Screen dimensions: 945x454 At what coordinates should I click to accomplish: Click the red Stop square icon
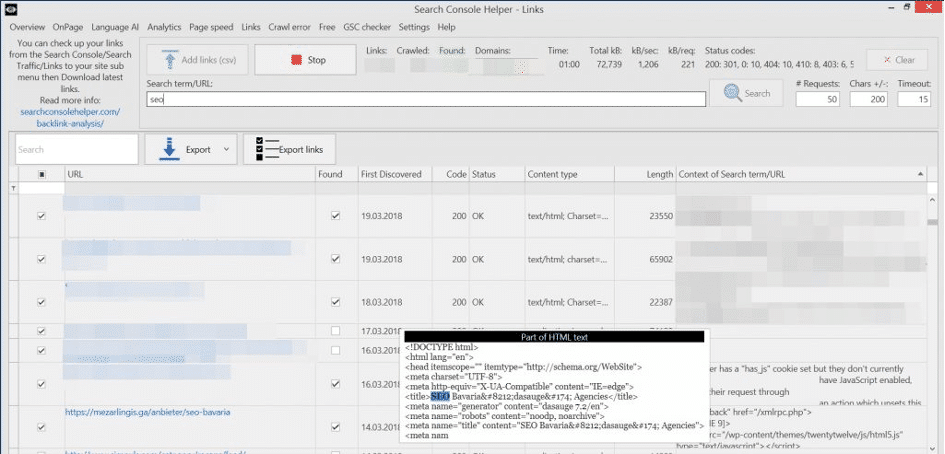(295, 60)
